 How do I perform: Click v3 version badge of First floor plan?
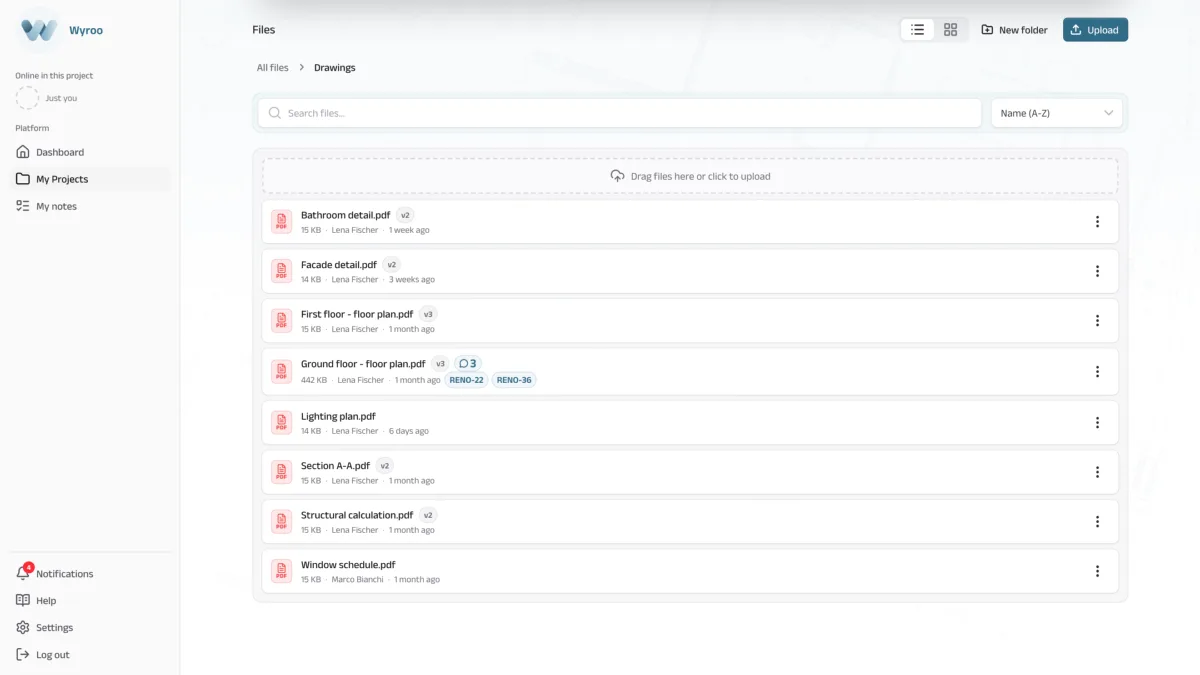428,314
